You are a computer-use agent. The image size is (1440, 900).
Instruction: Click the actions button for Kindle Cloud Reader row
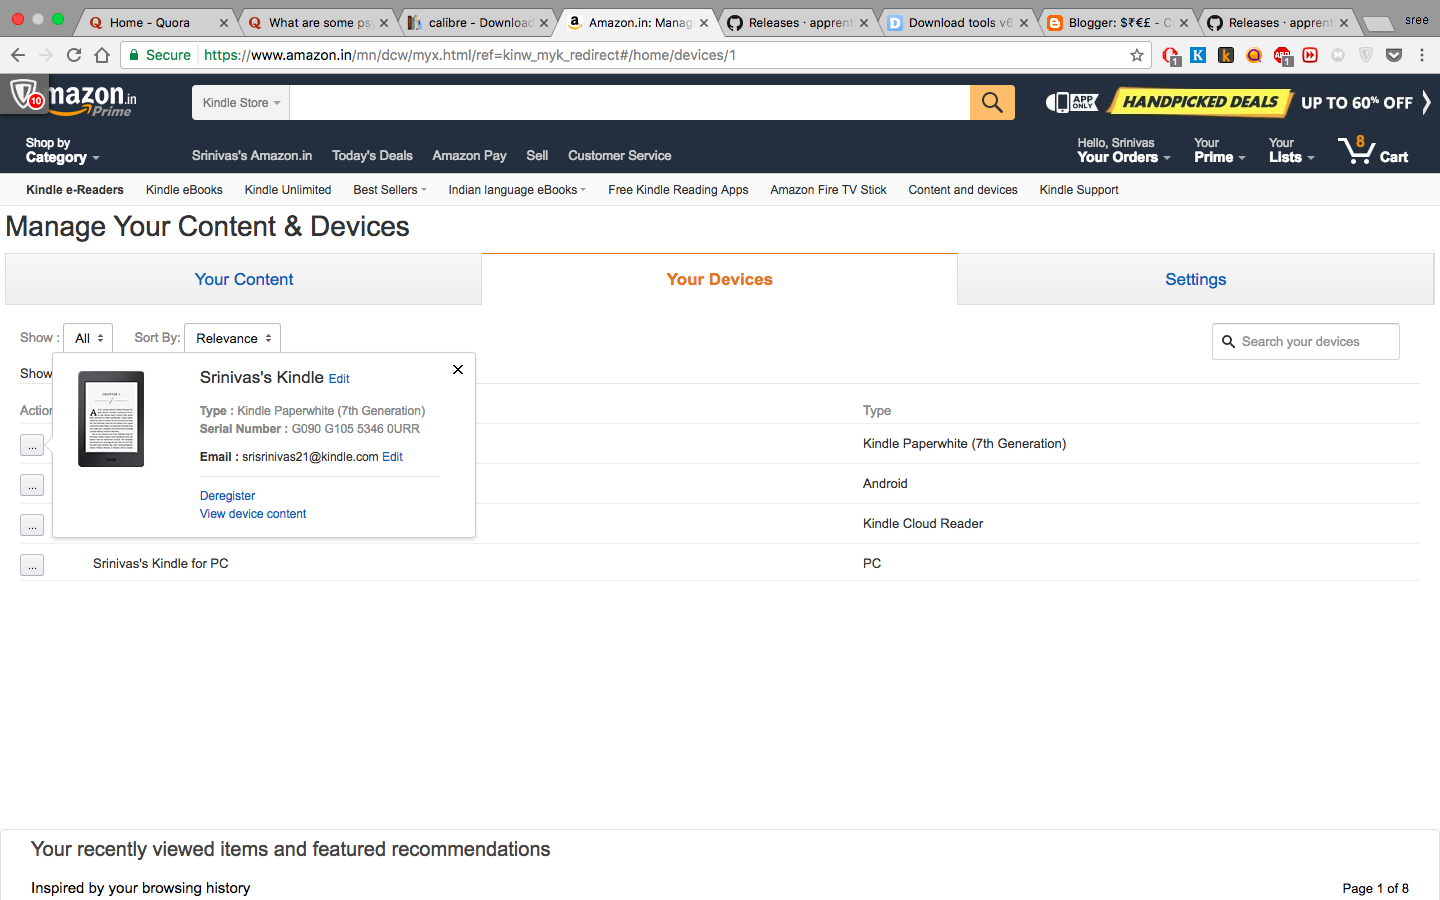coord(32,525)
